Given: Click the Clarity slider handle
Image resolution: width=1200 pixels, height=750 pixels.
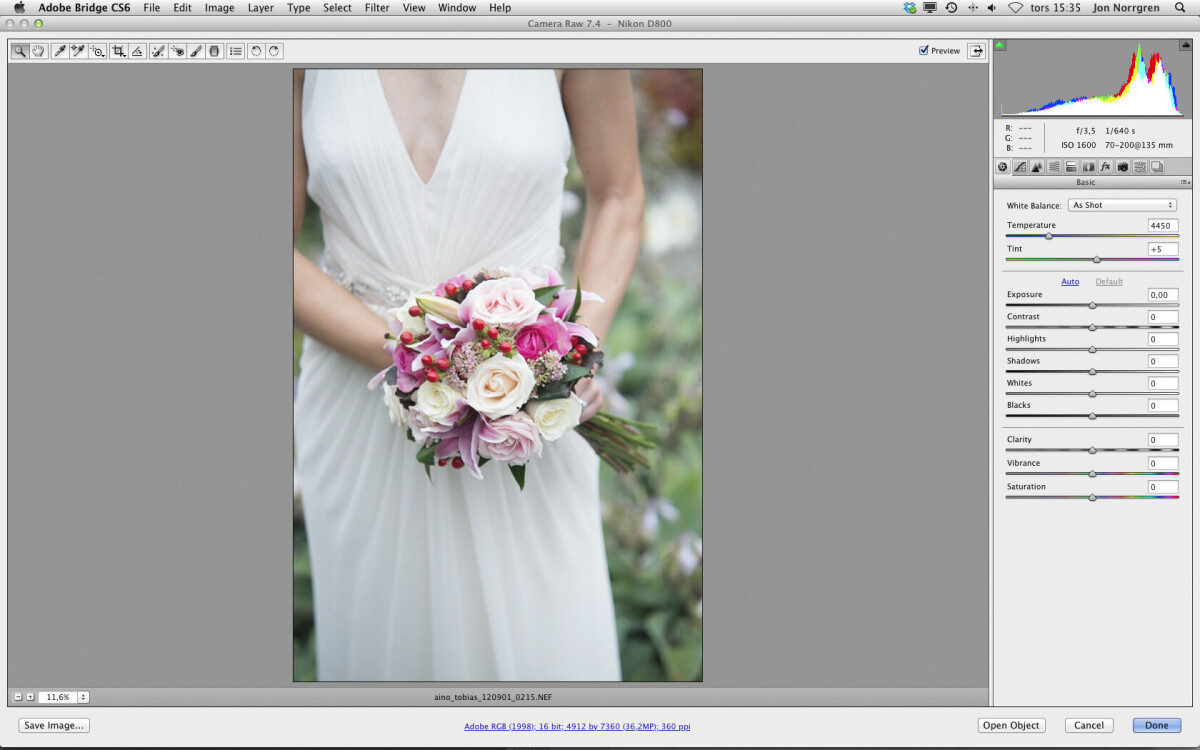Looking at the screenshot, I should (1092, 451).
